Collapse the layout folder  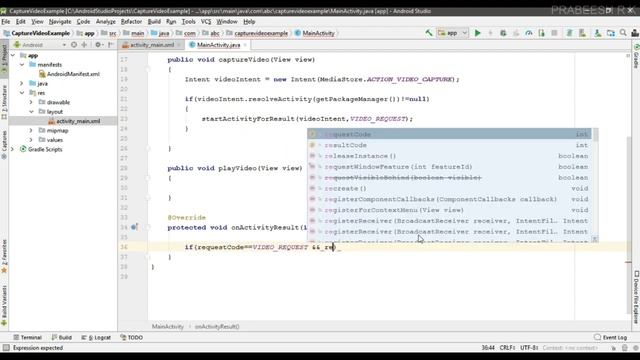pyautogui.click(x=31, y=111)
